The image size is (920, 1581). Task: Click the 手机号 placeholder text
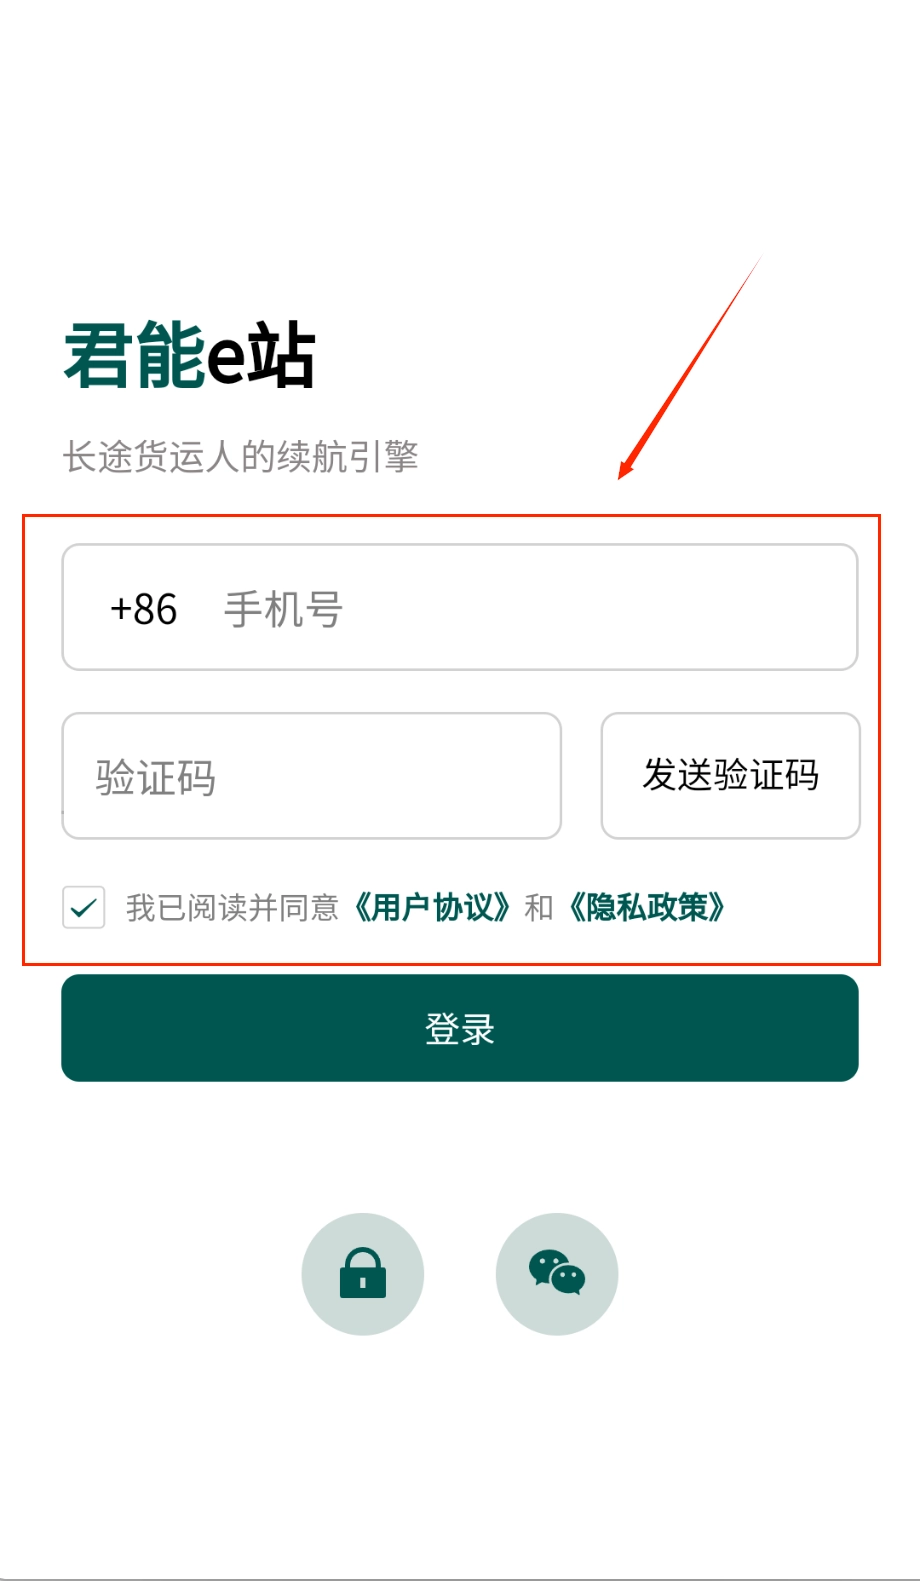pyautogui.click(x=284, y=609)
